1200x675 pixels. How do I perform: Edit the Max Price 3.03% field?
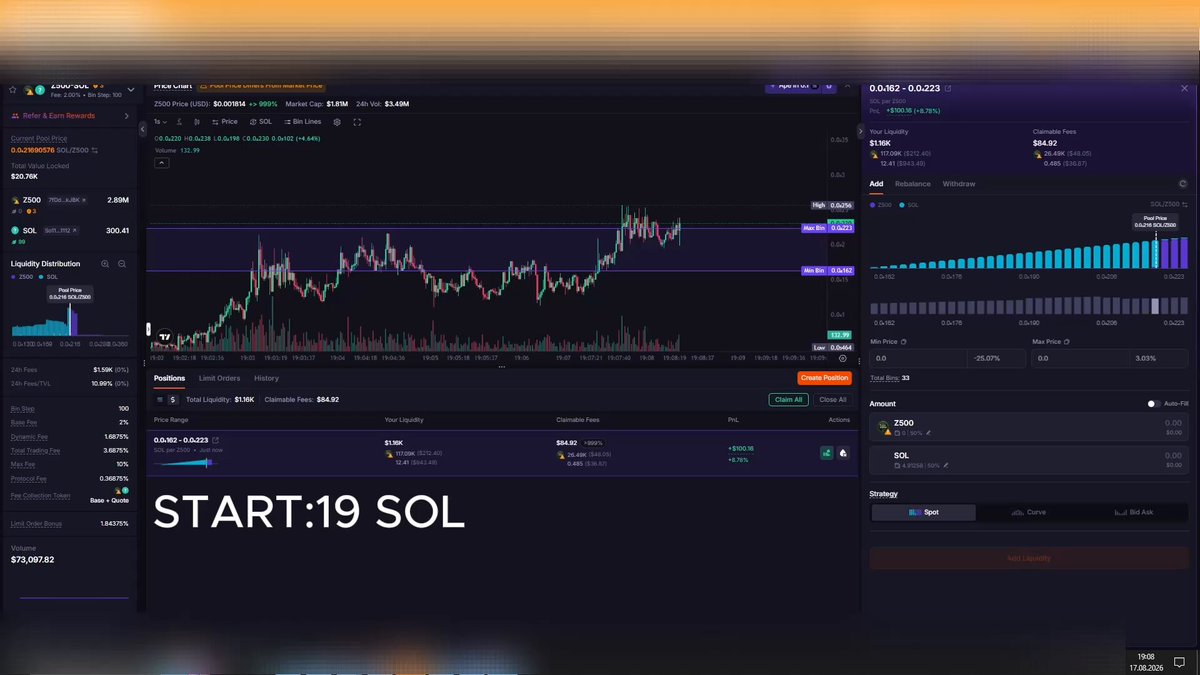(x=1159, y=358)
